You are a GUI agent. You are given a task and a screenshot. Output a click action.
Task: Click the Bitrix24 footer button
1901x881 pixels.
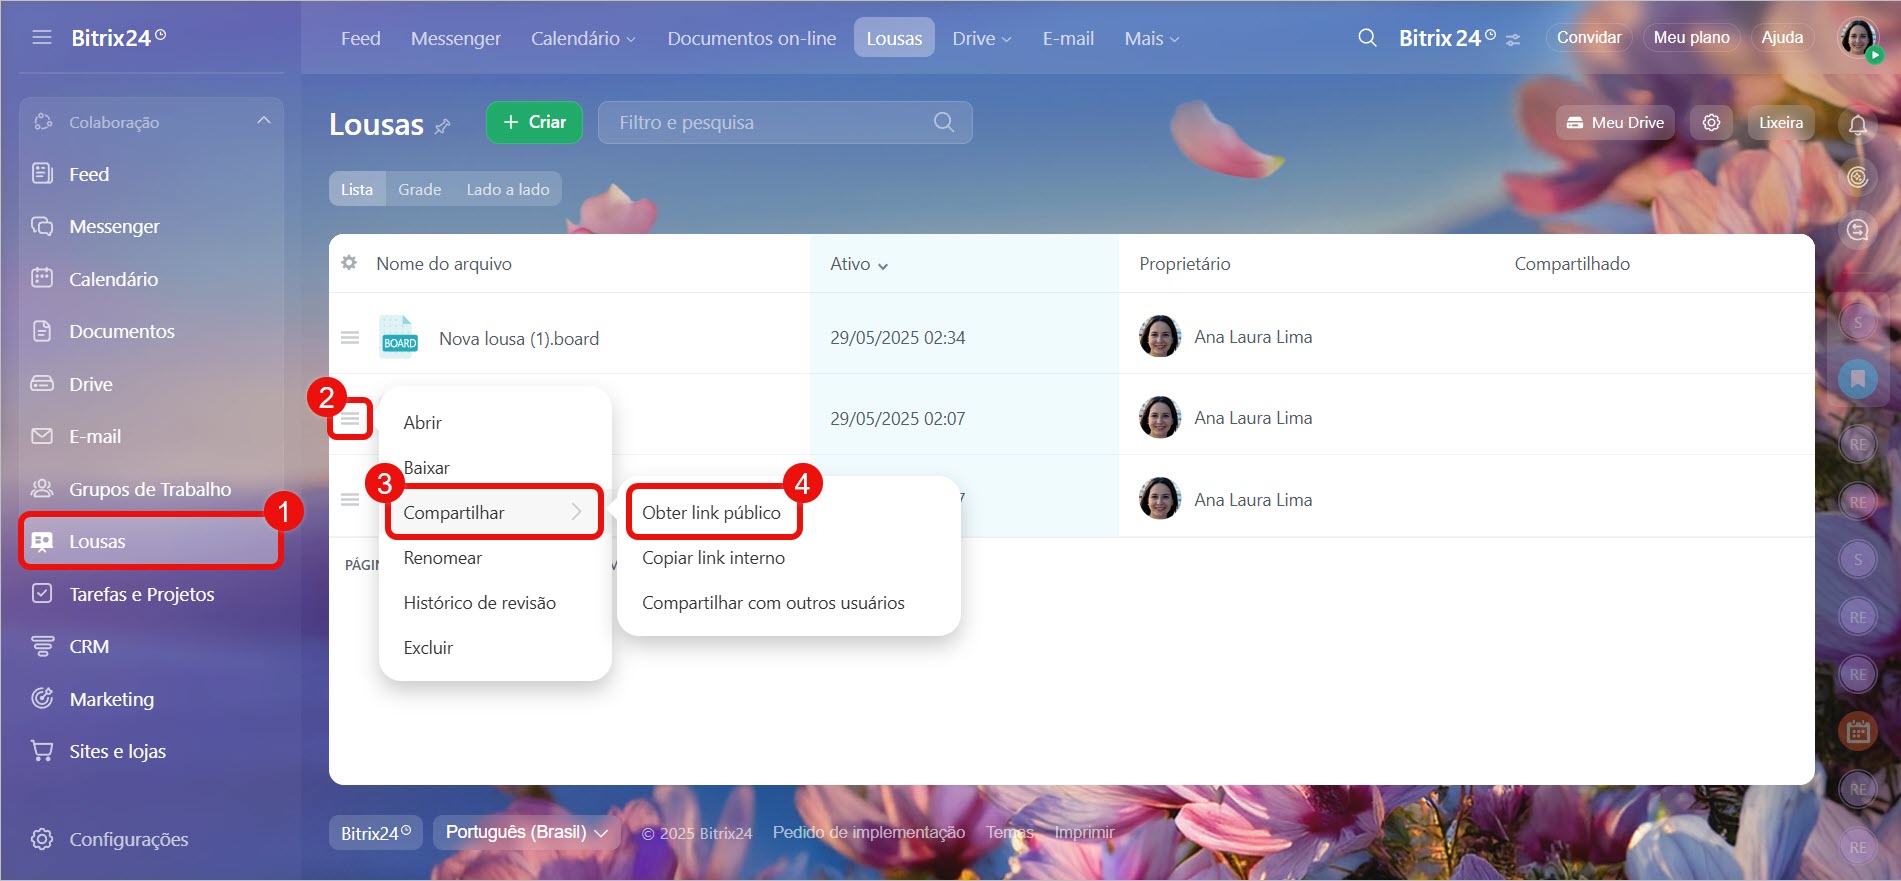(376, 832)
